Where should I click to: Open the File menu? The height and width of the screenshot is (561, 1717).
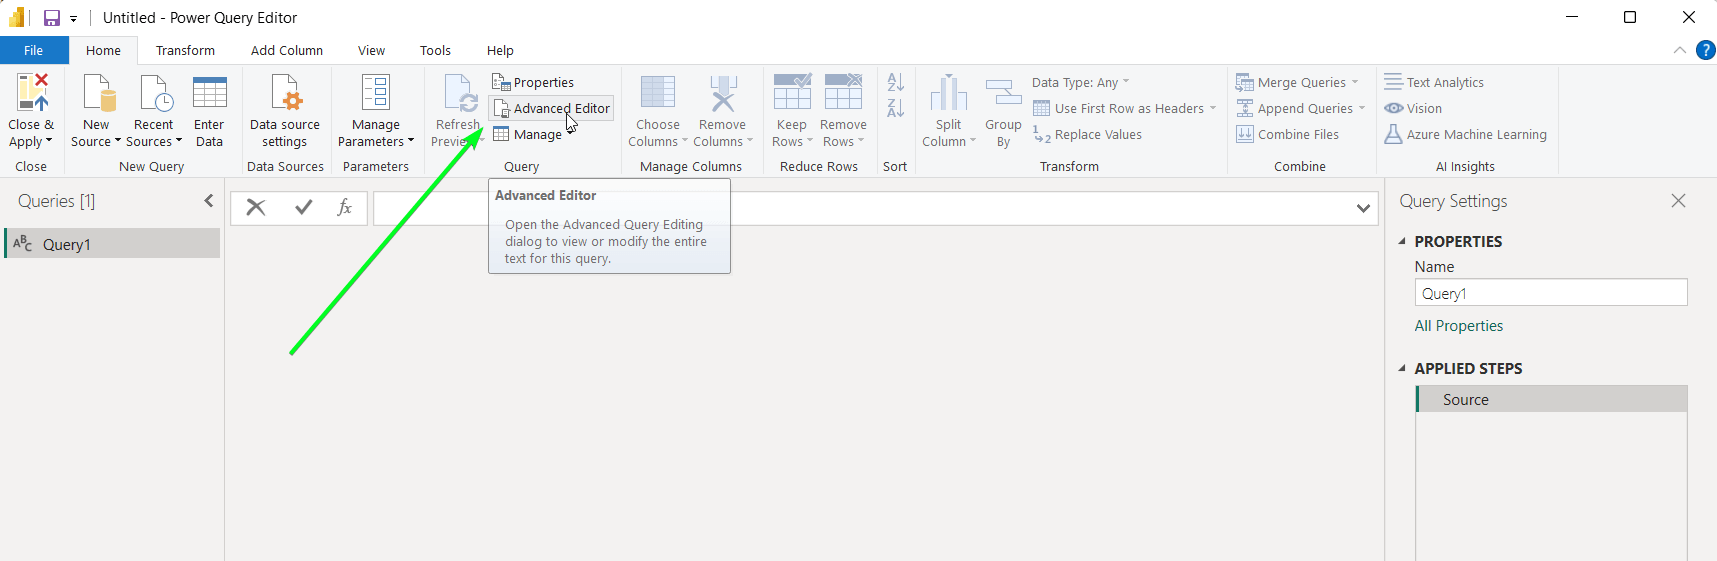point(34,50)
